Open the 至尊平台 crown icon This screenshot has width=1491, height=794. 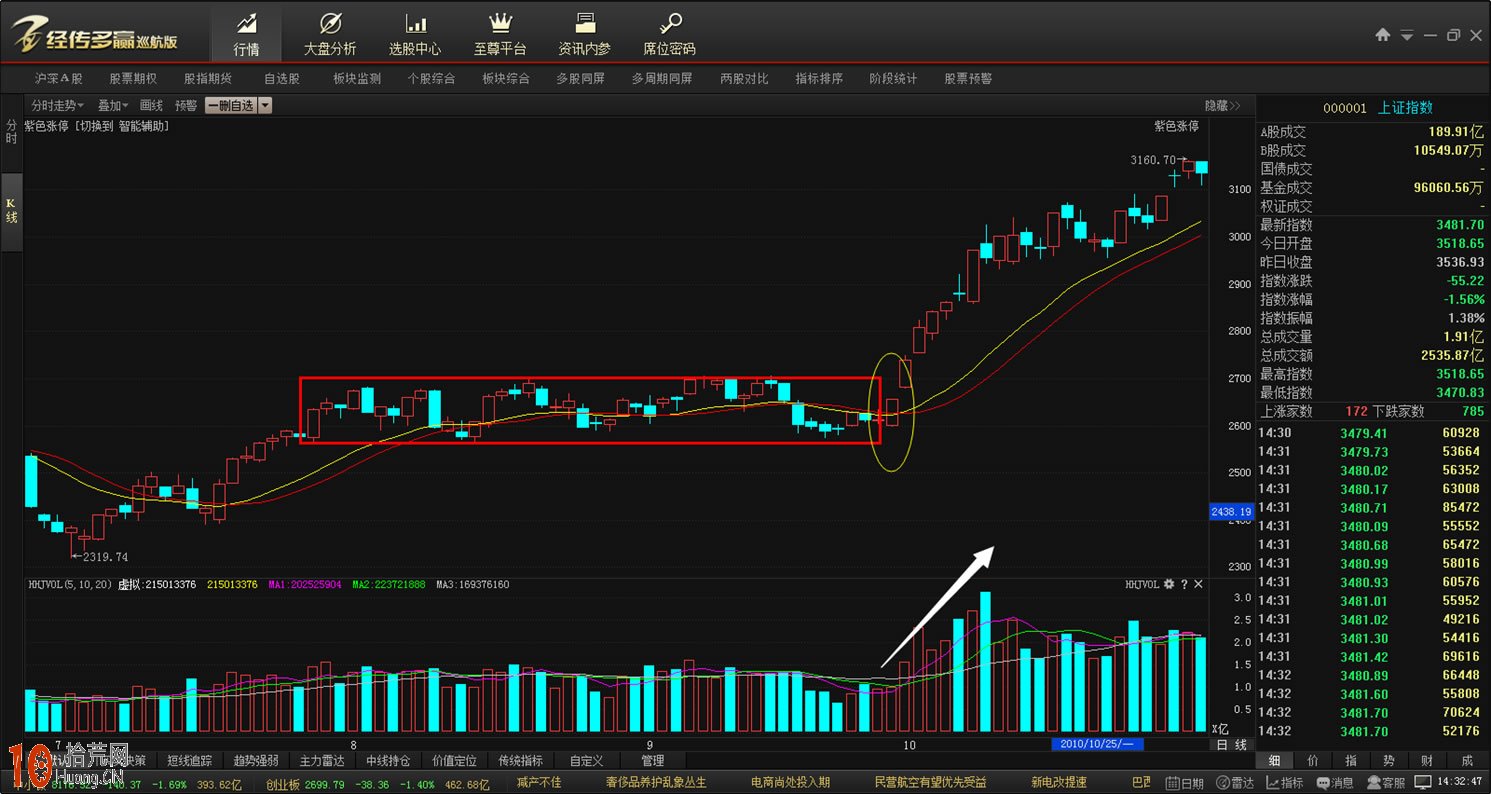(x=500, y=34)
